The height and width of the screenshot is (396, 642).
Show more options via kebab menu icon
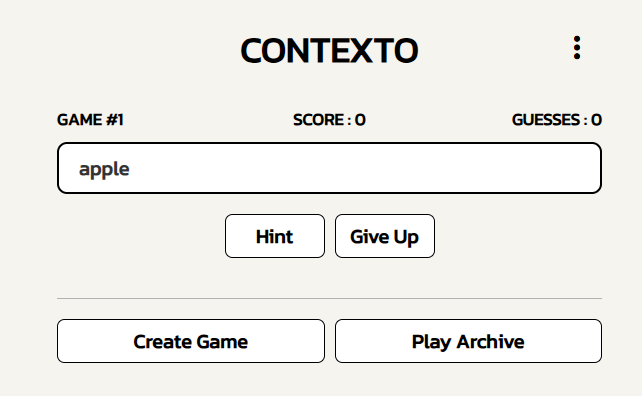coord(576,48)
